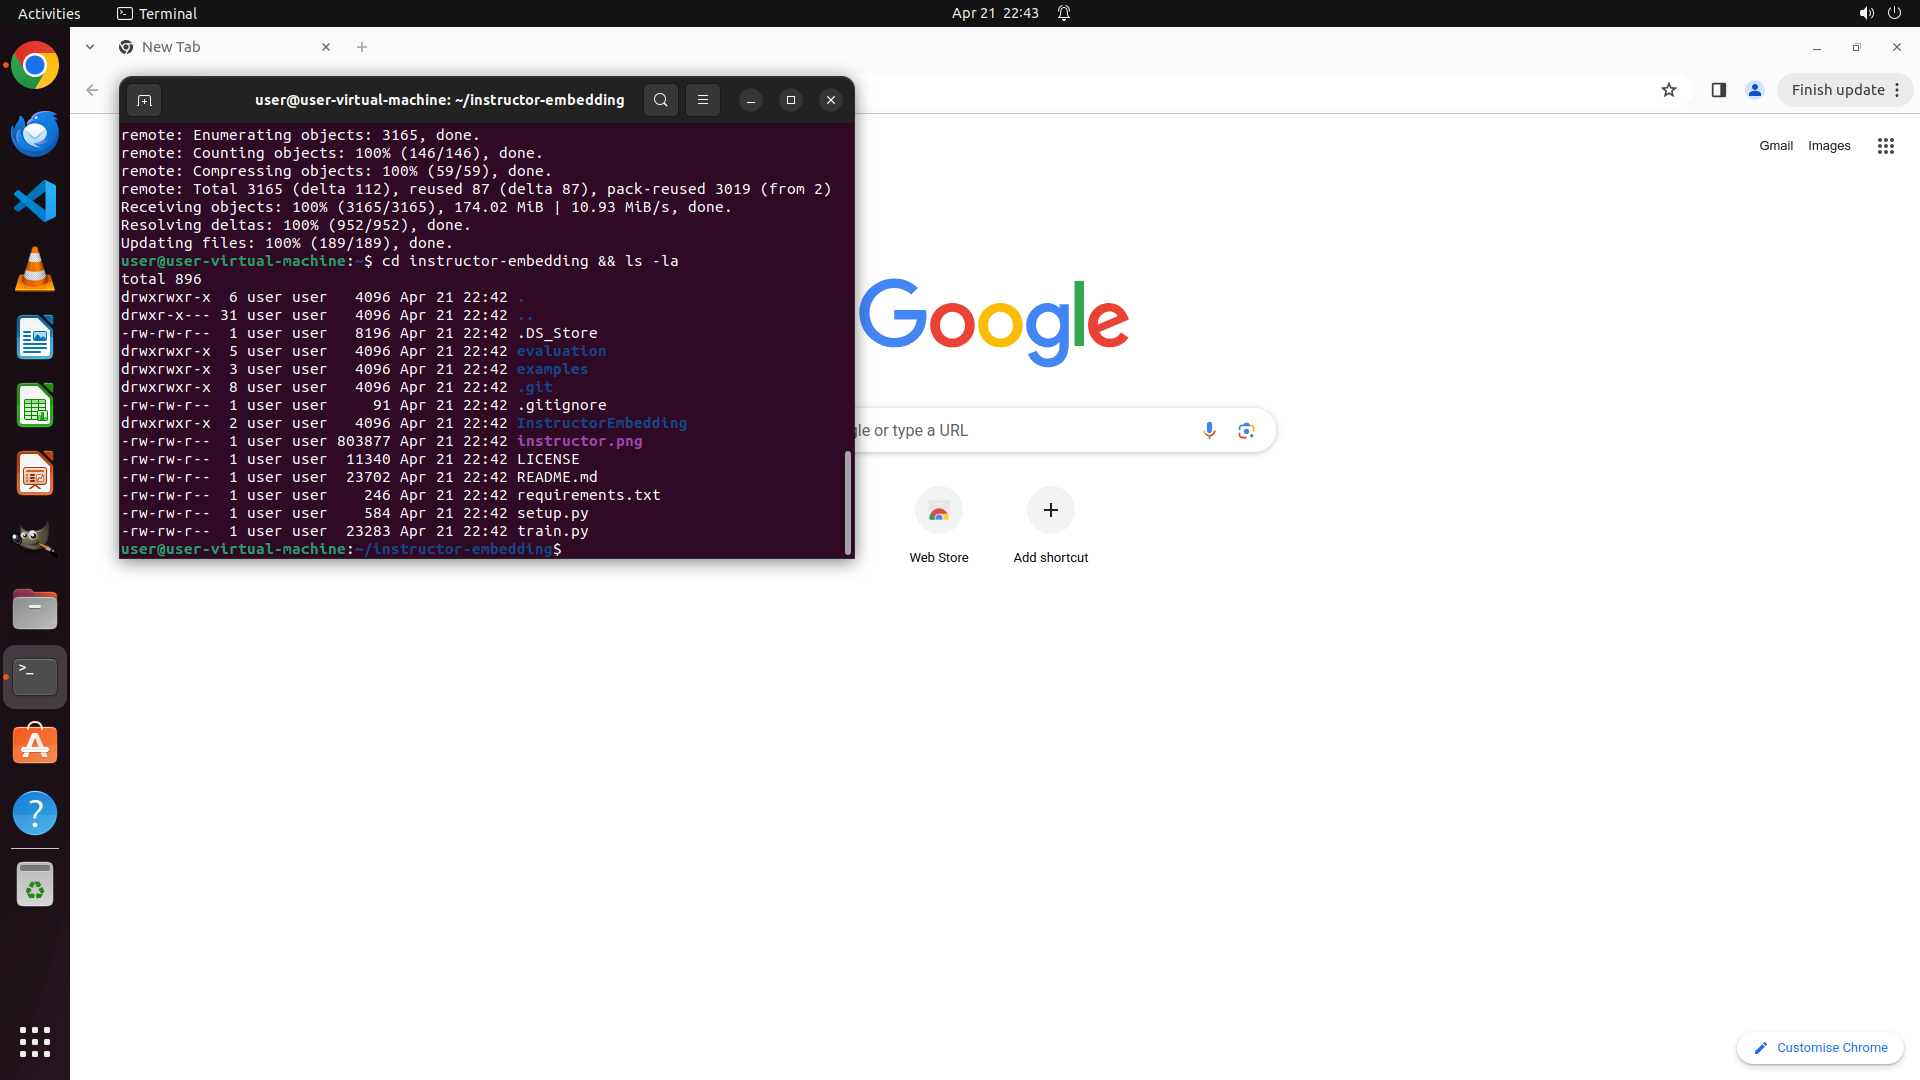Click in the Google search box

pos(1020,430)
